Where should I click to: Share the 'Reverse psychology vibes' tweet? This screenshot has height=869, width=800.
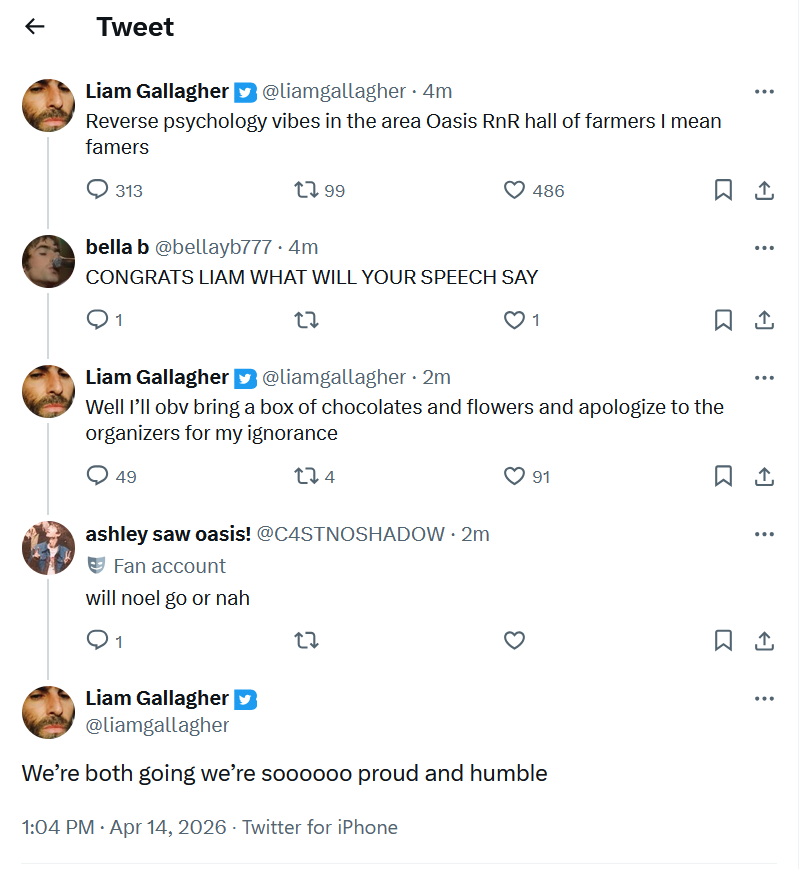764,190
